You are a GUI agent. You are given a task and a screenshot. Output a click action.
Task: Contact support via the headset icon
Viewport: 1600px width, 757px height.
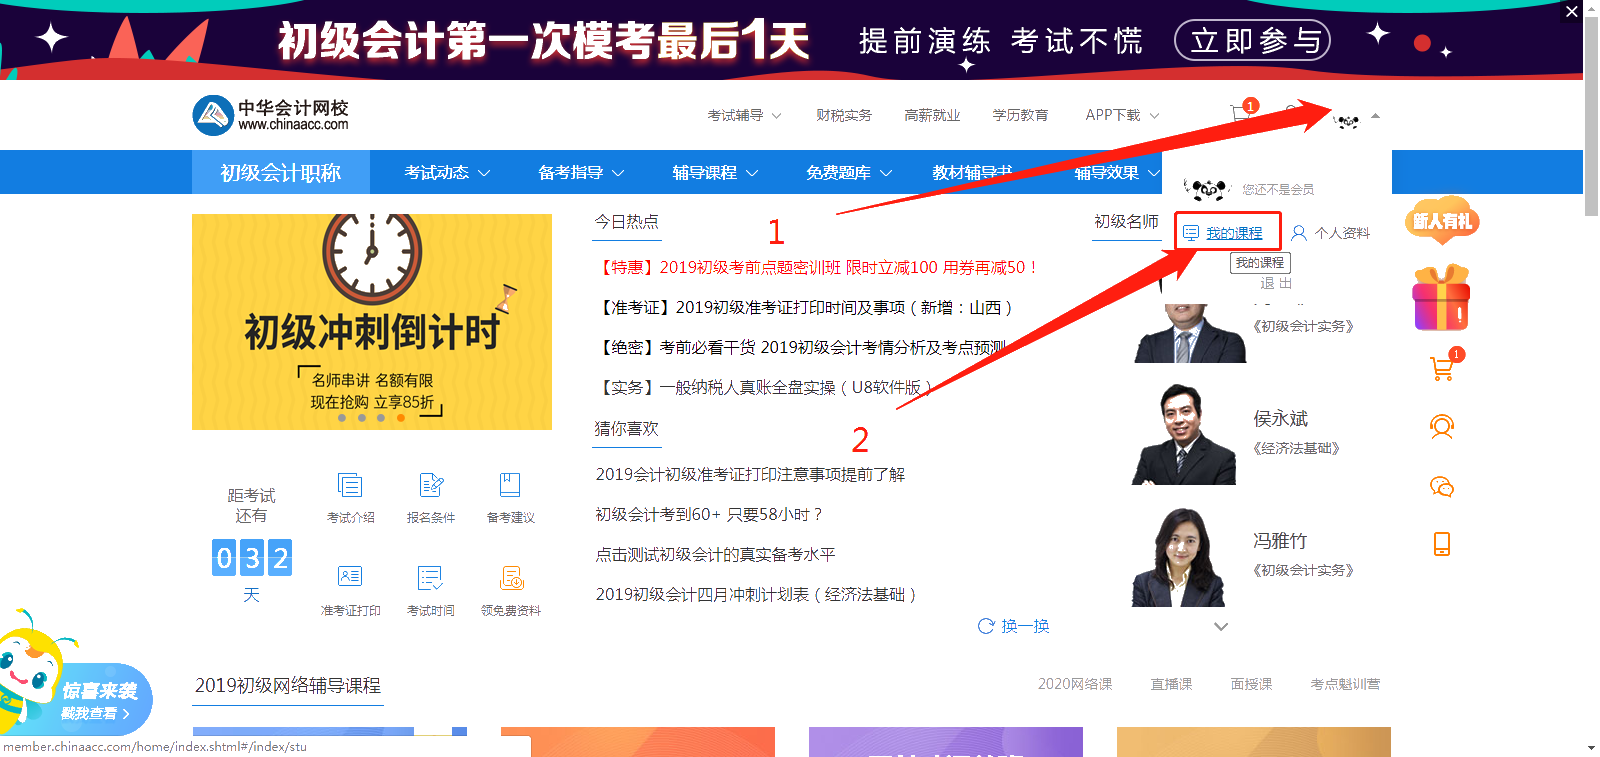pyautogui.click(x=1442, y=428)
